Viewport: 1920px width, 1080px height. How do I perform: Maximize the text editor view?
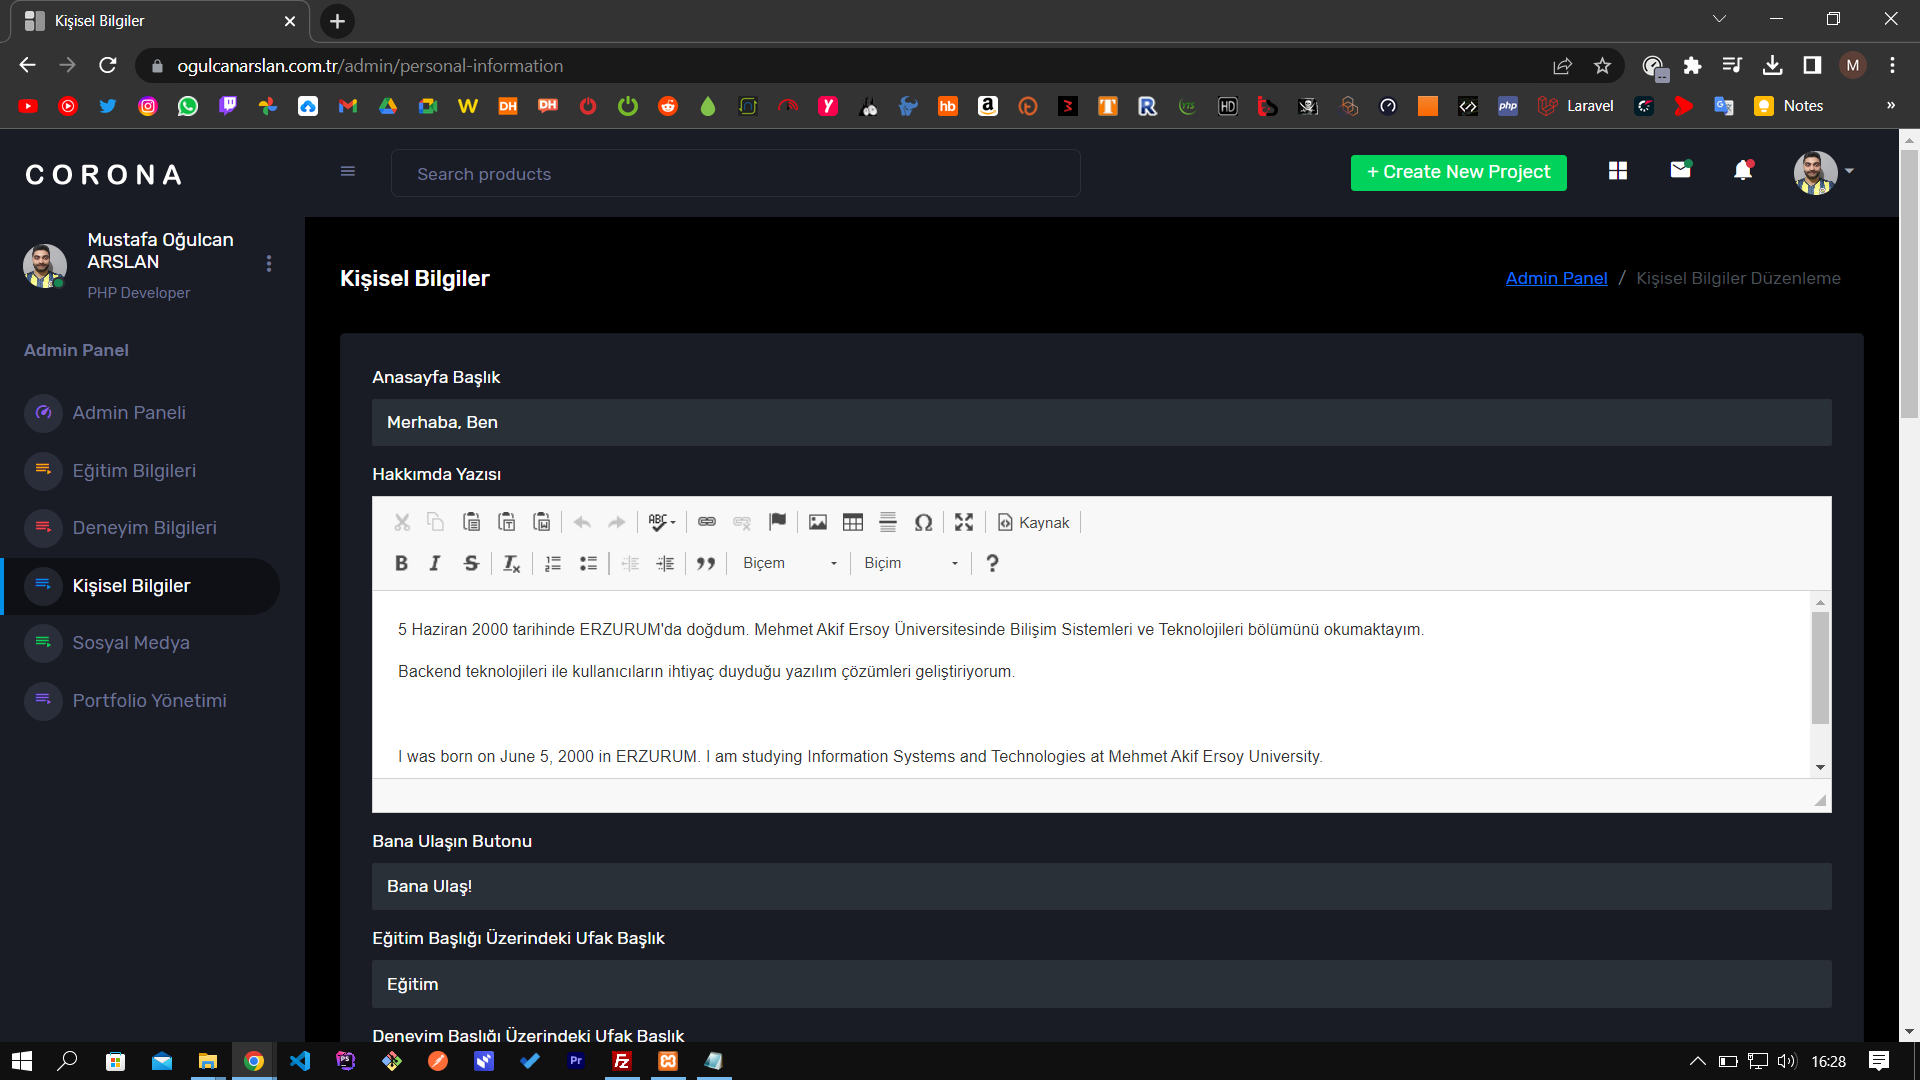[963, 522]
